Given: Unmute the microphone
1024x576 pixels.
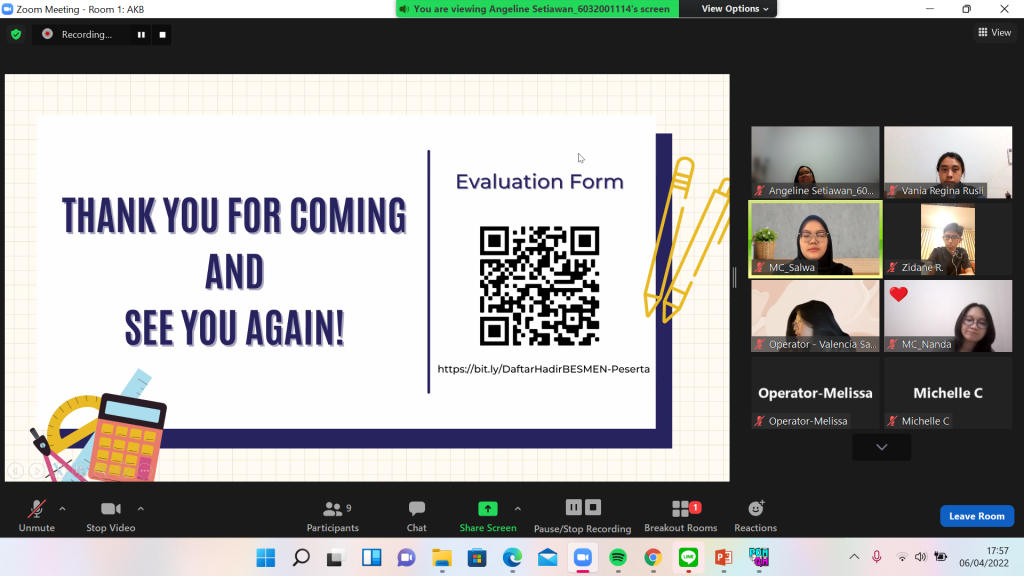Looking at the screenshot, I should coord(37,515).
